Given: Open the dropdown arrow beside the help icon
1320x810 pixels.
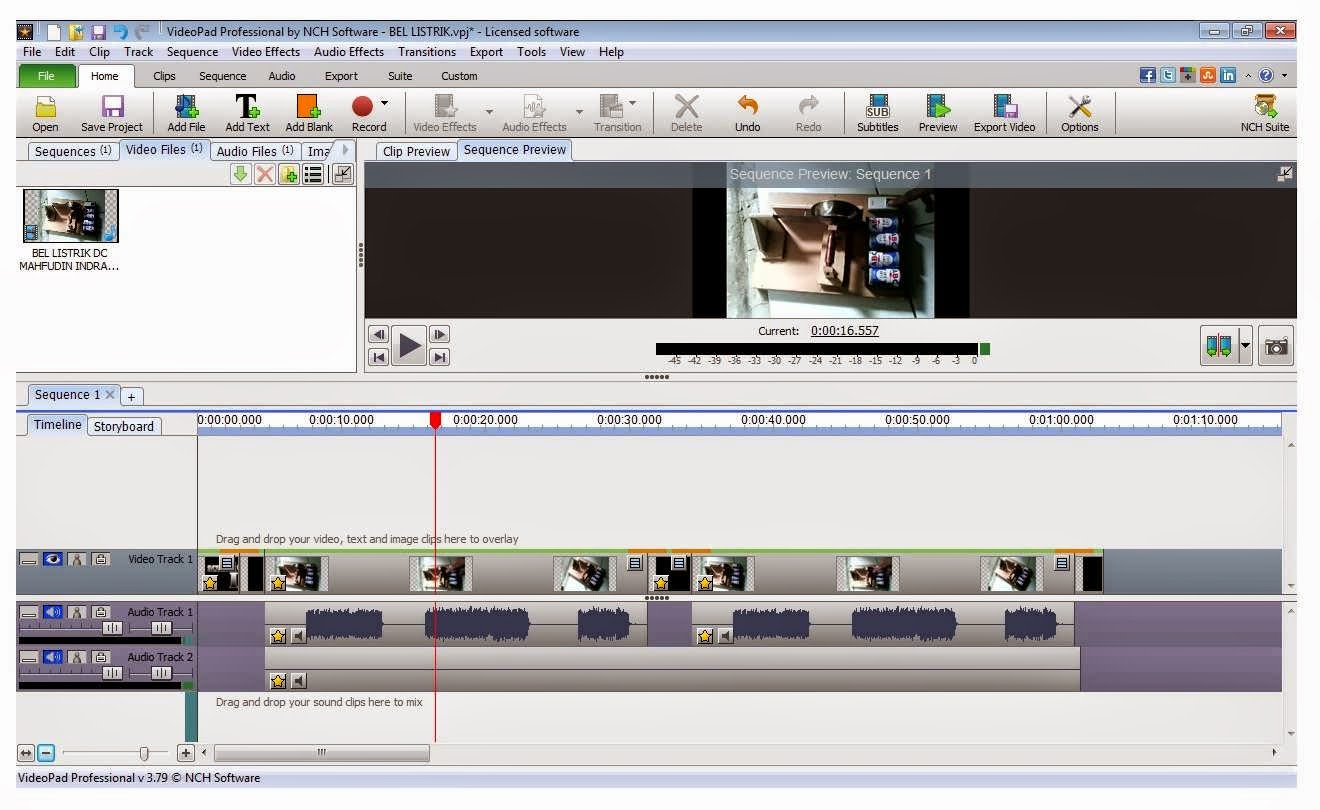Looking at the screenshot, I should click(x=1284, y=75).
